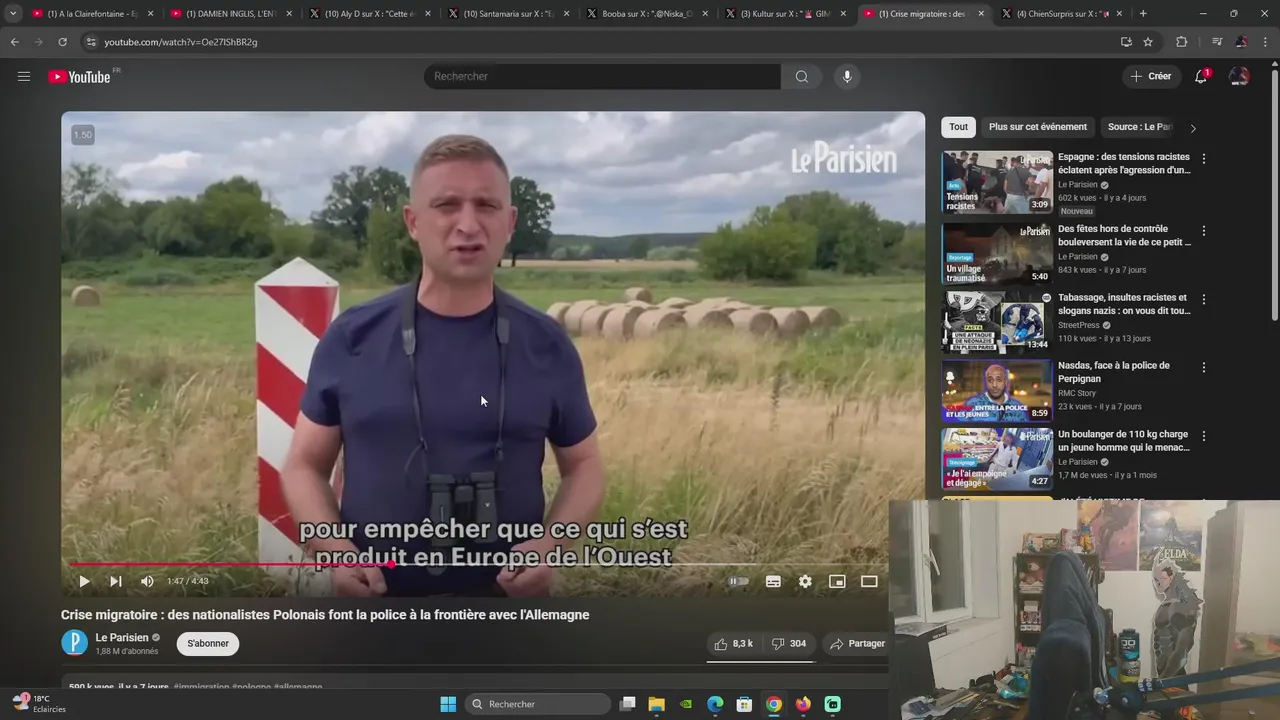This screenshot has height=720, width=1280.
Task: Open the weather widget 18°C
Action: (39, 704)
